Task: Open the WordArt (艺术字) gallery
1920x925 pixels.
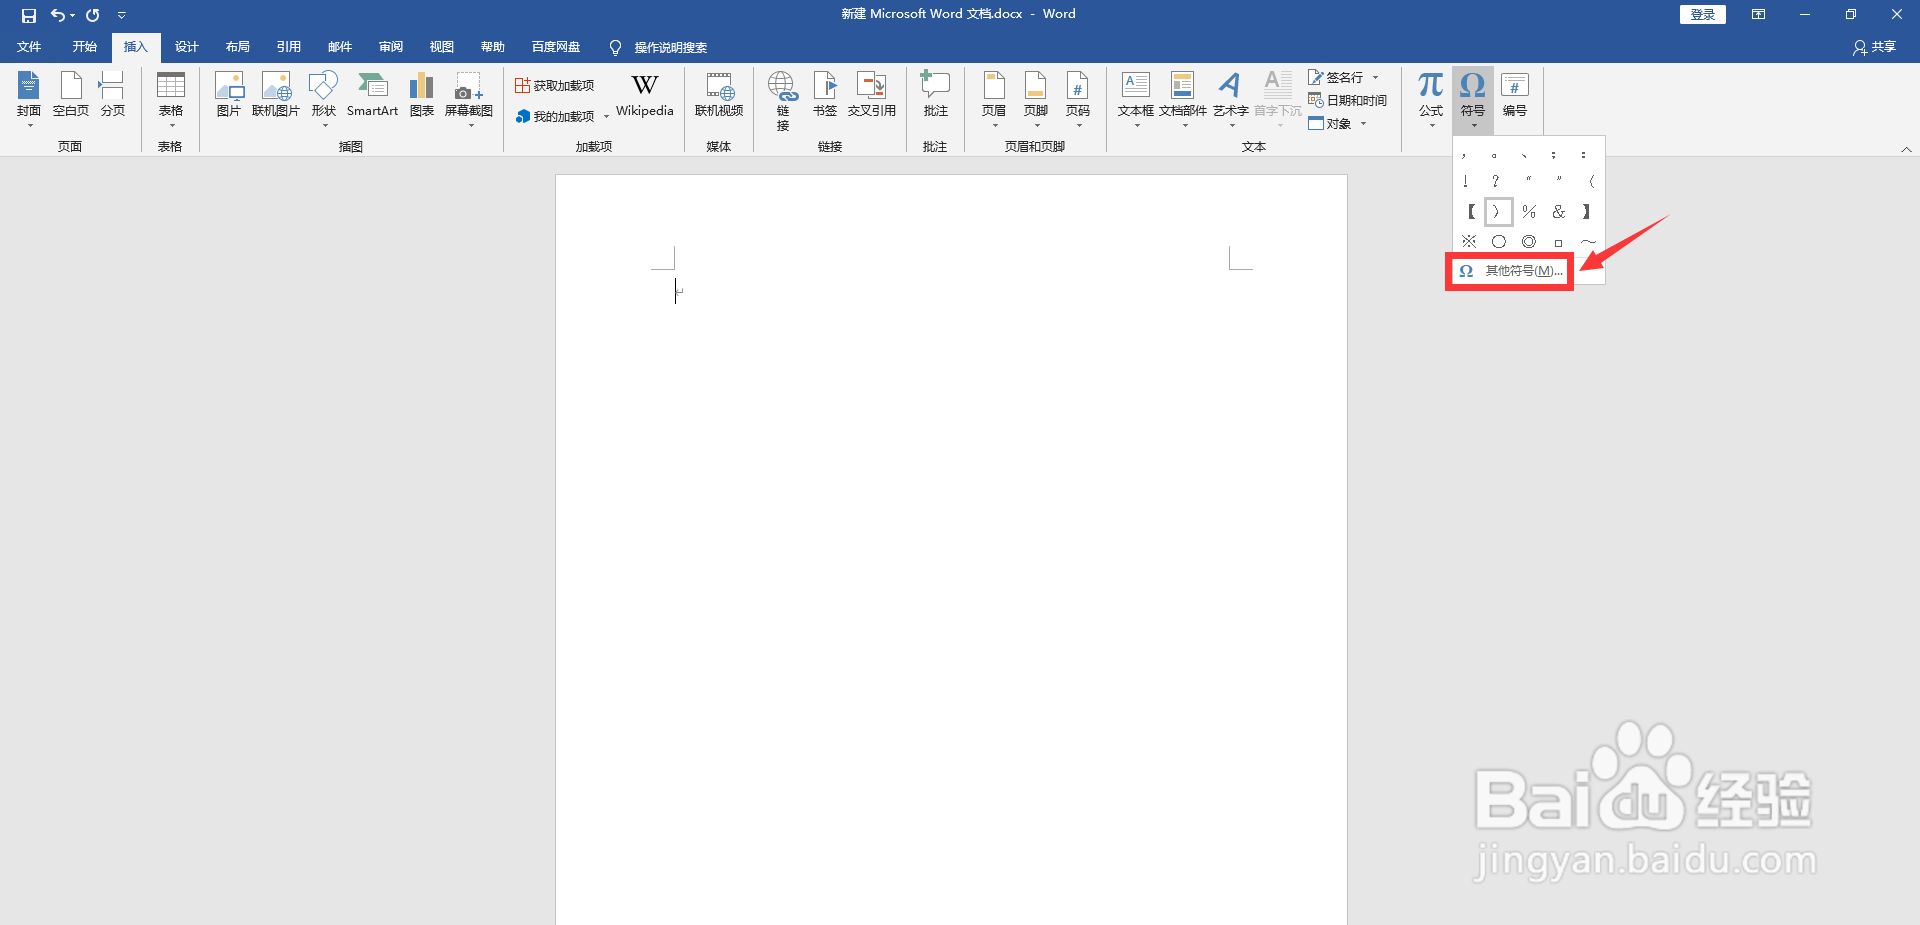Action: coord(1231,98)
